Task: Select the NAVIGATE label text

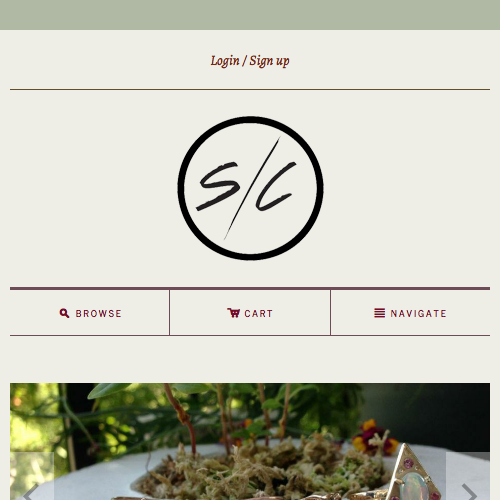Action: point(418,314)
